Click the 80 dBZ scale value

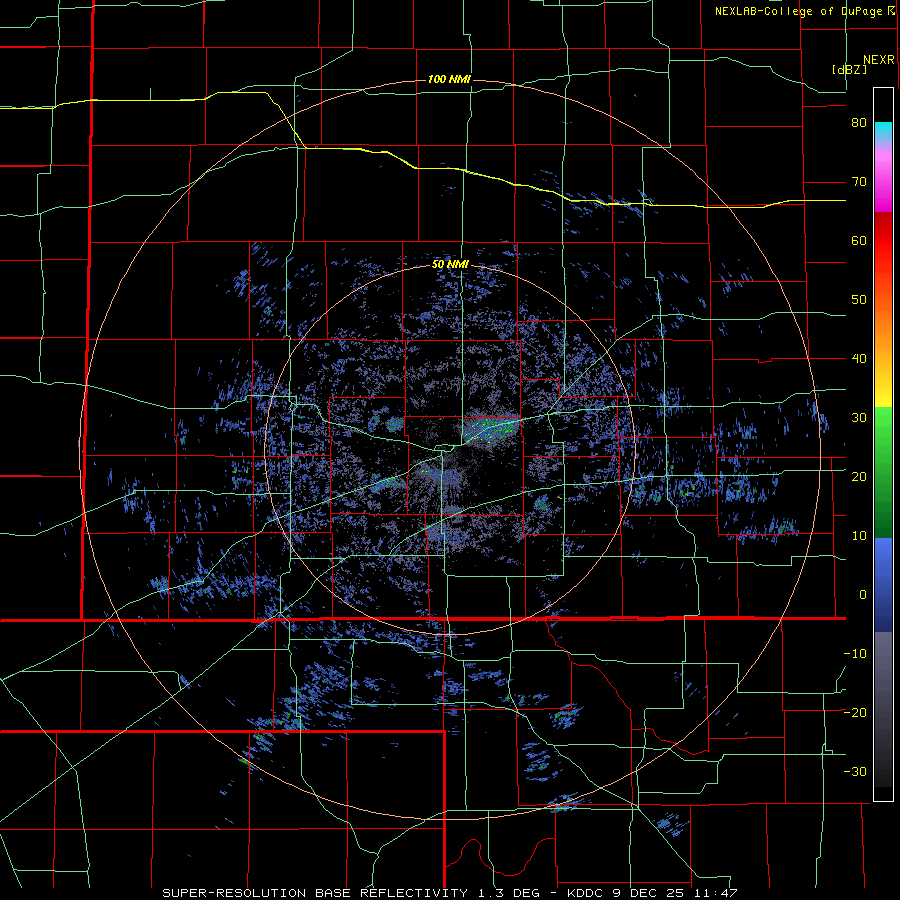click(859, 123)
